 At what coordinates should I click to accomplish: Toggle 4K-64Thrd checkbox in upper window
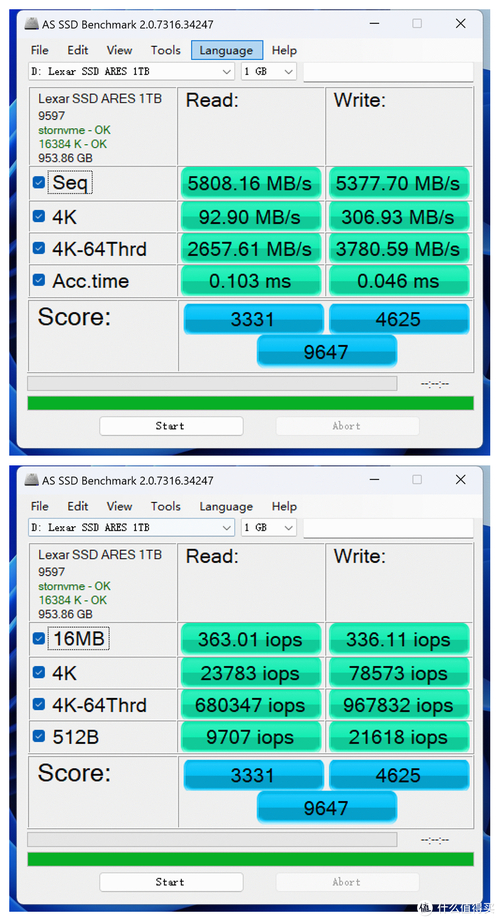[x=39, y=248]
